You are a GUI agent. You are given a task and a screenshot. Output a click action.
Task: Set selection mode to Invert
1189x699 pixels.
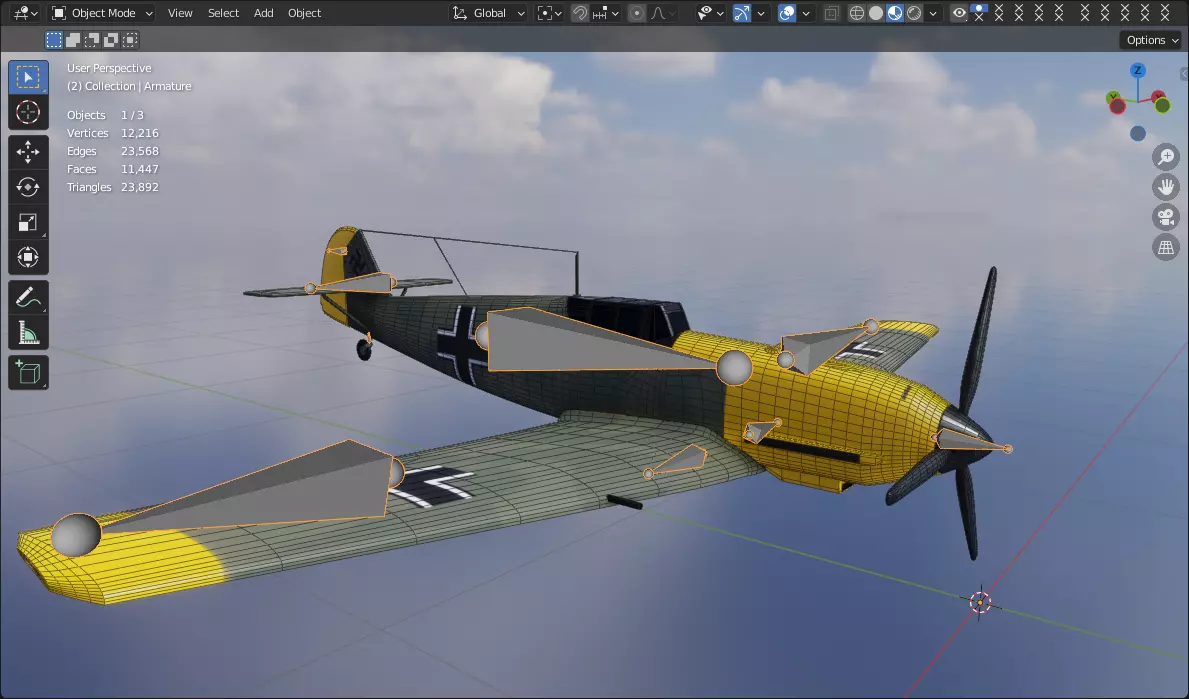pos(111,40)
